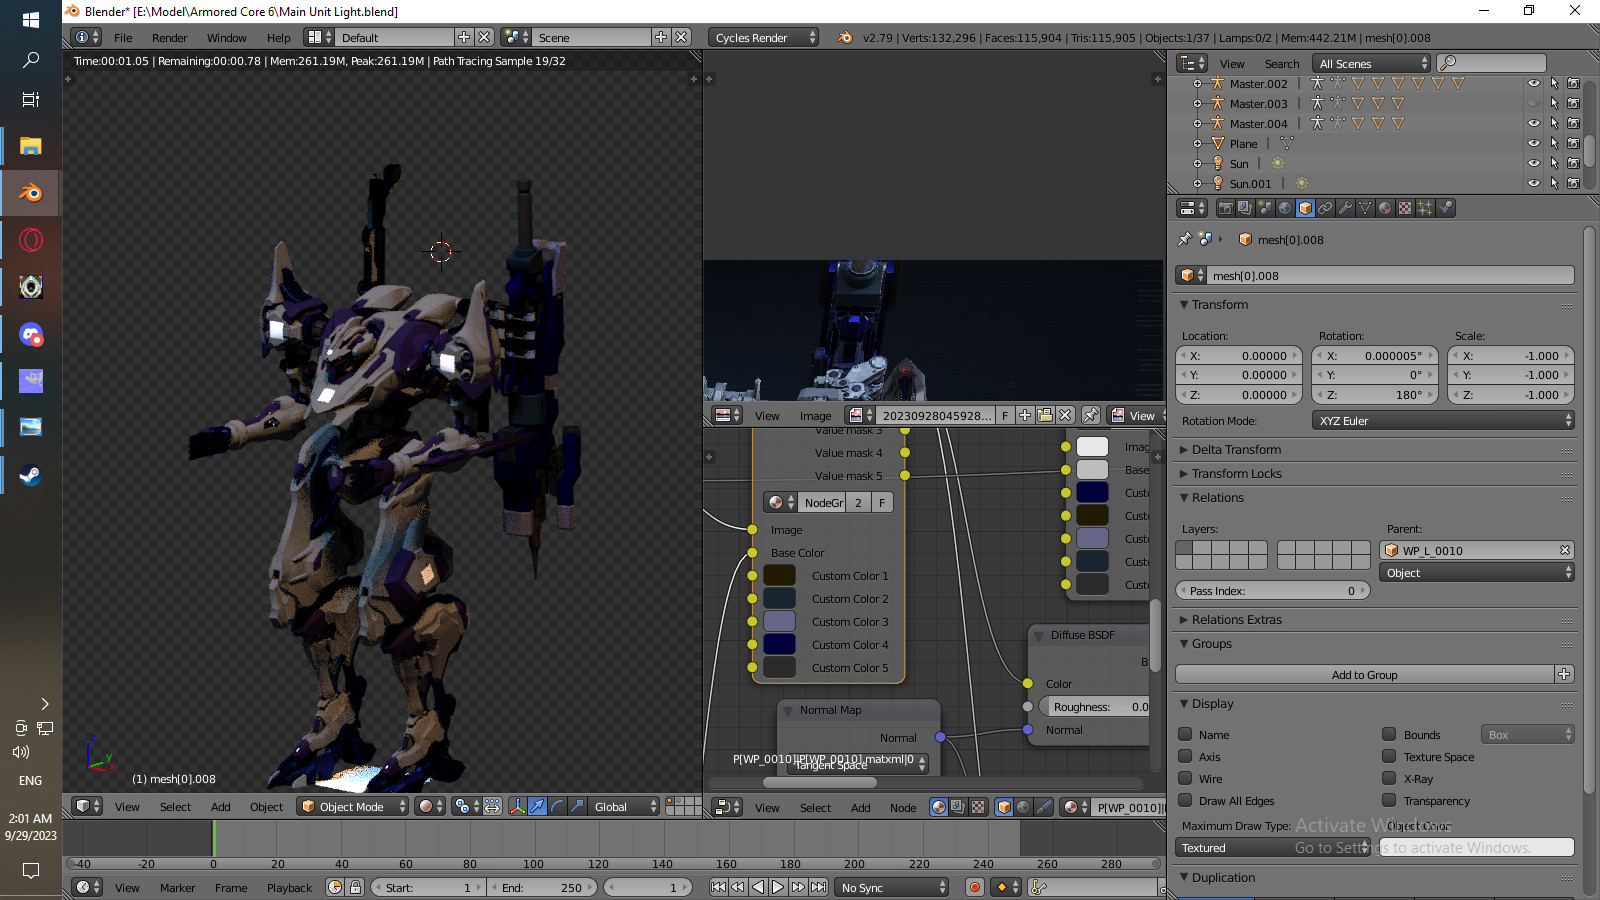Enable the Transparency display checkbox
The width and height of the screenshot is (1600, 900).
tap(1389, 800)
